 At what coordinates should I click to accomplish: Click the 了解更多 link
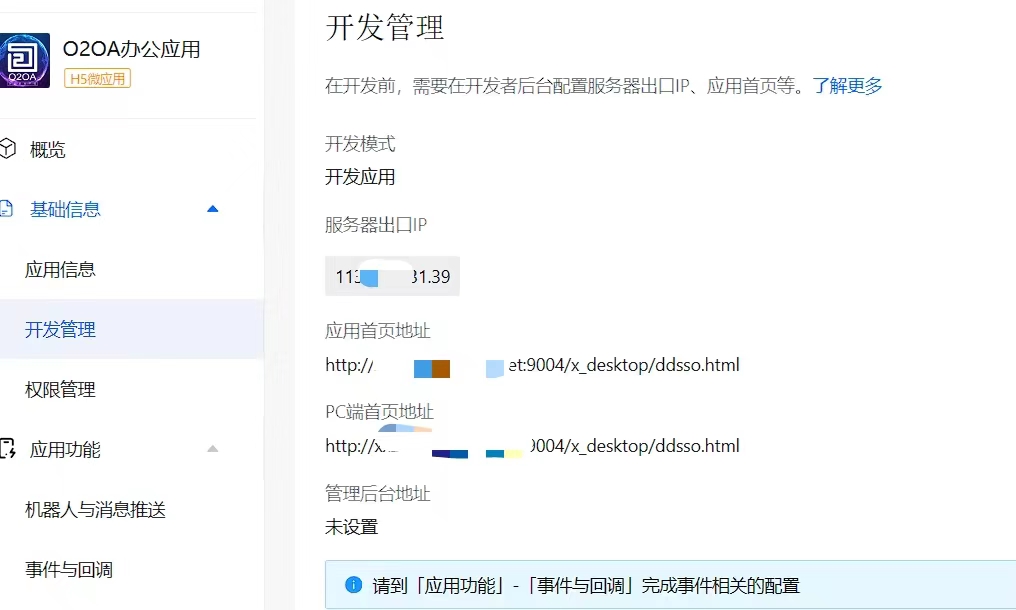pos(848,86)
